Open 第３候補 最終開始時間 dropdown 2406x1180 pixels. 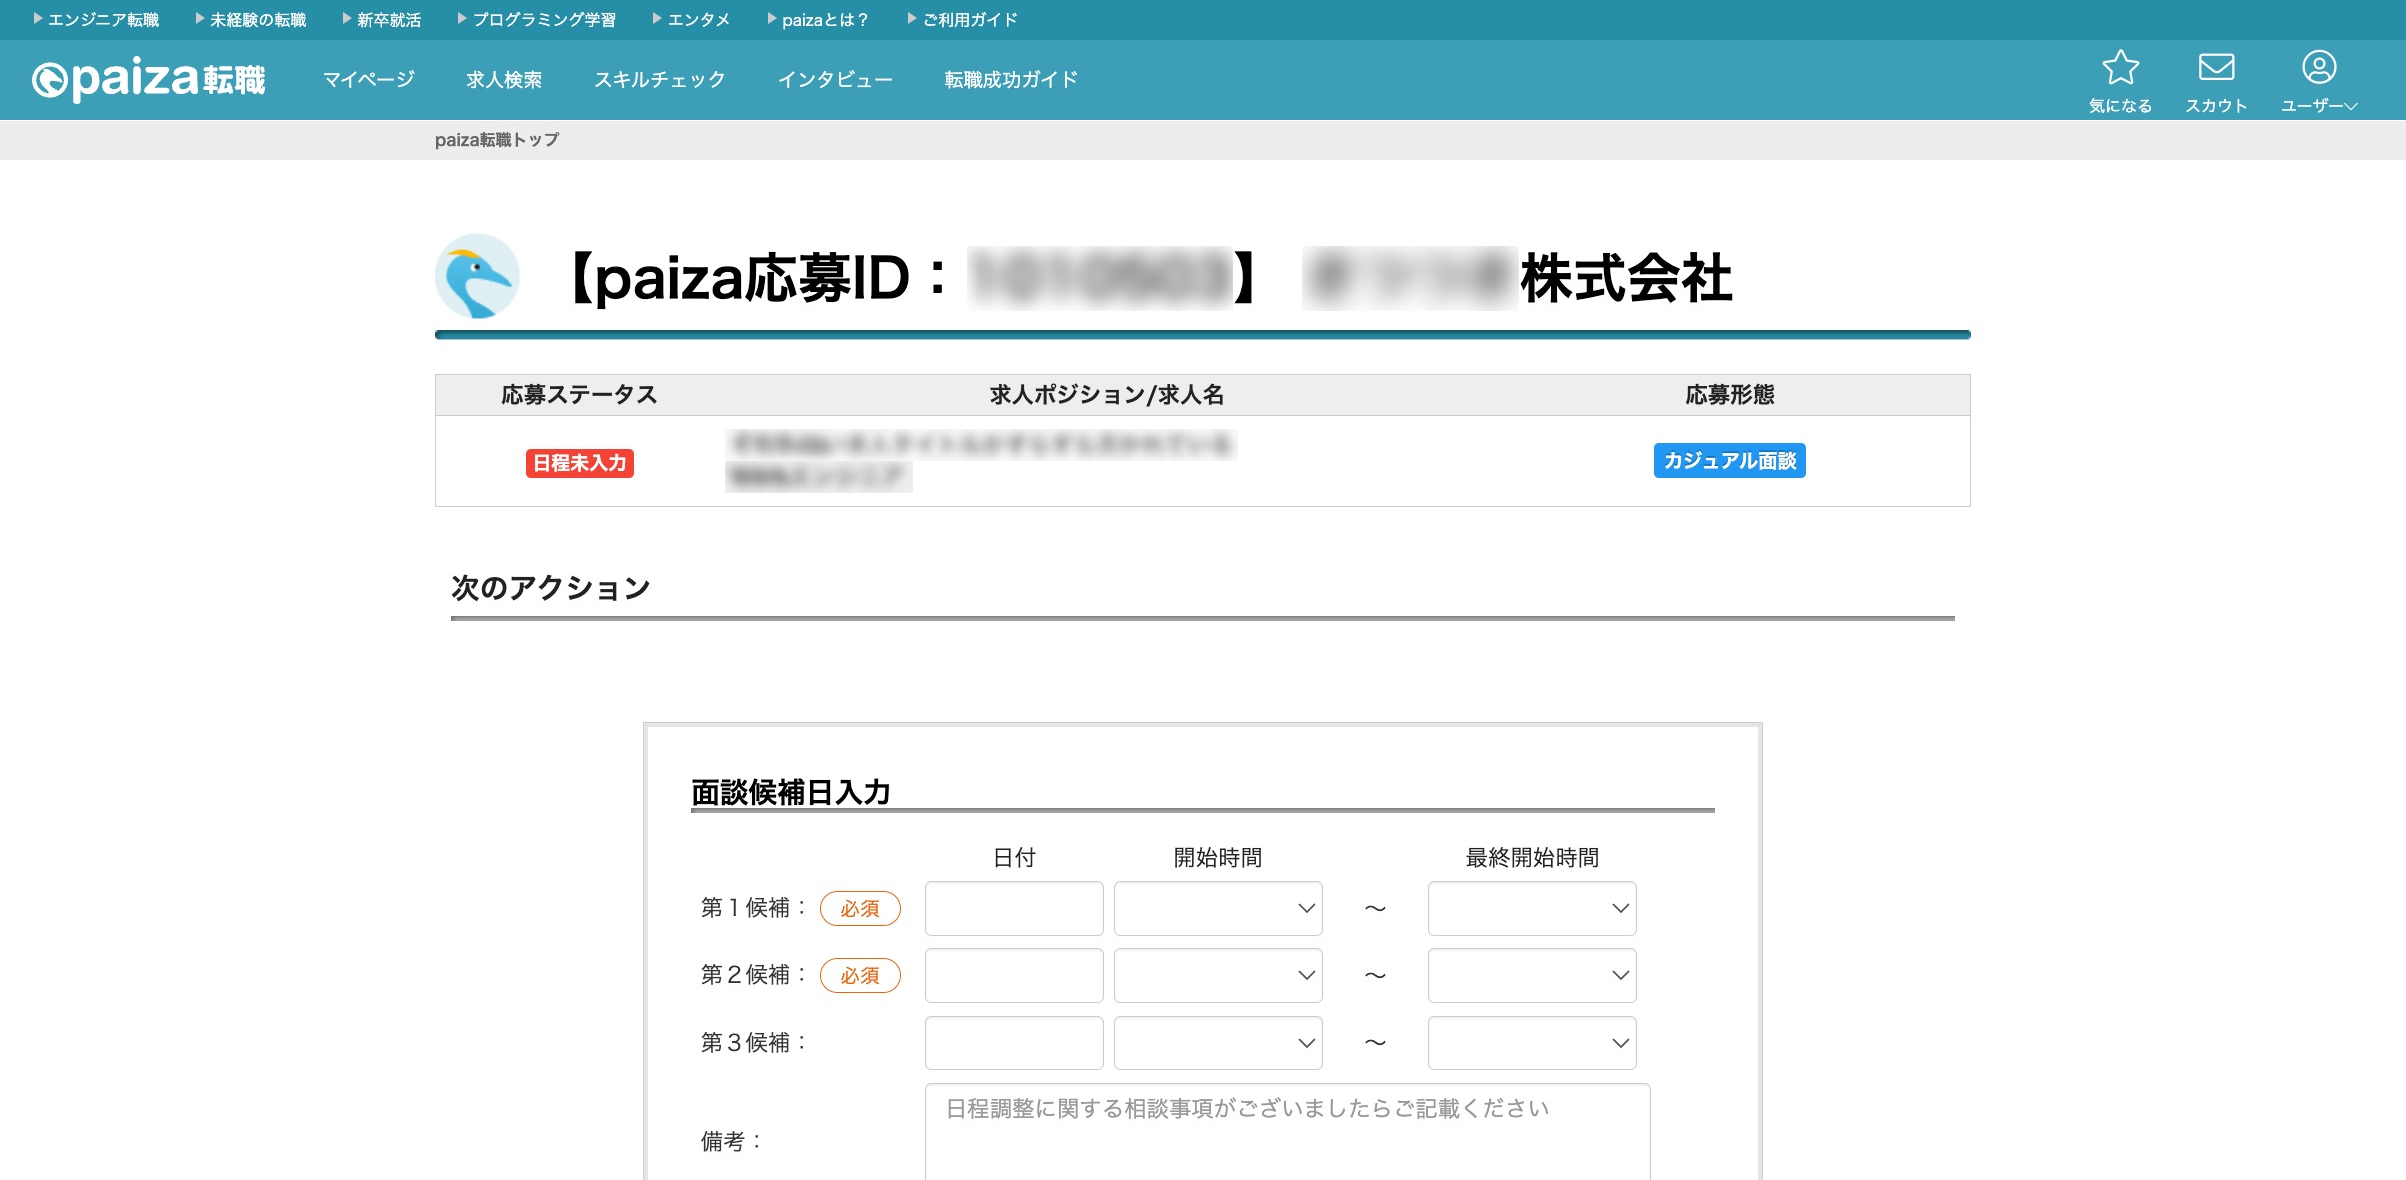1532,1043
